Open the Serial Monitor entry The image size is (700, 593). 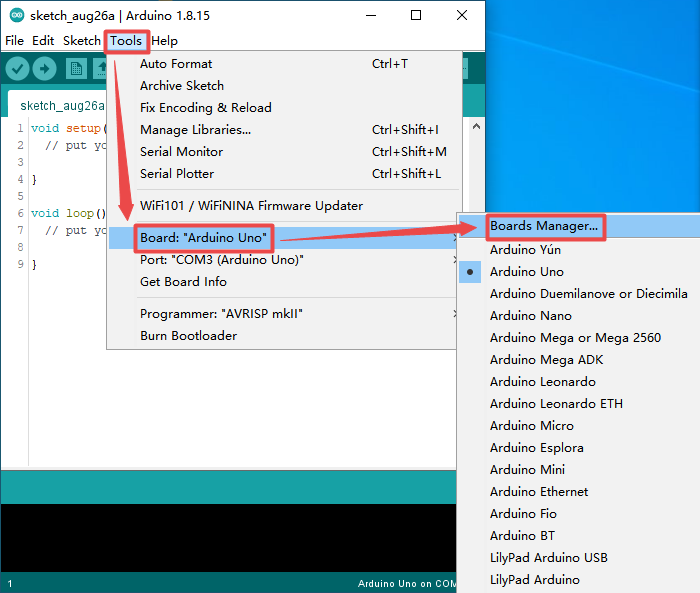click(283, 152)
